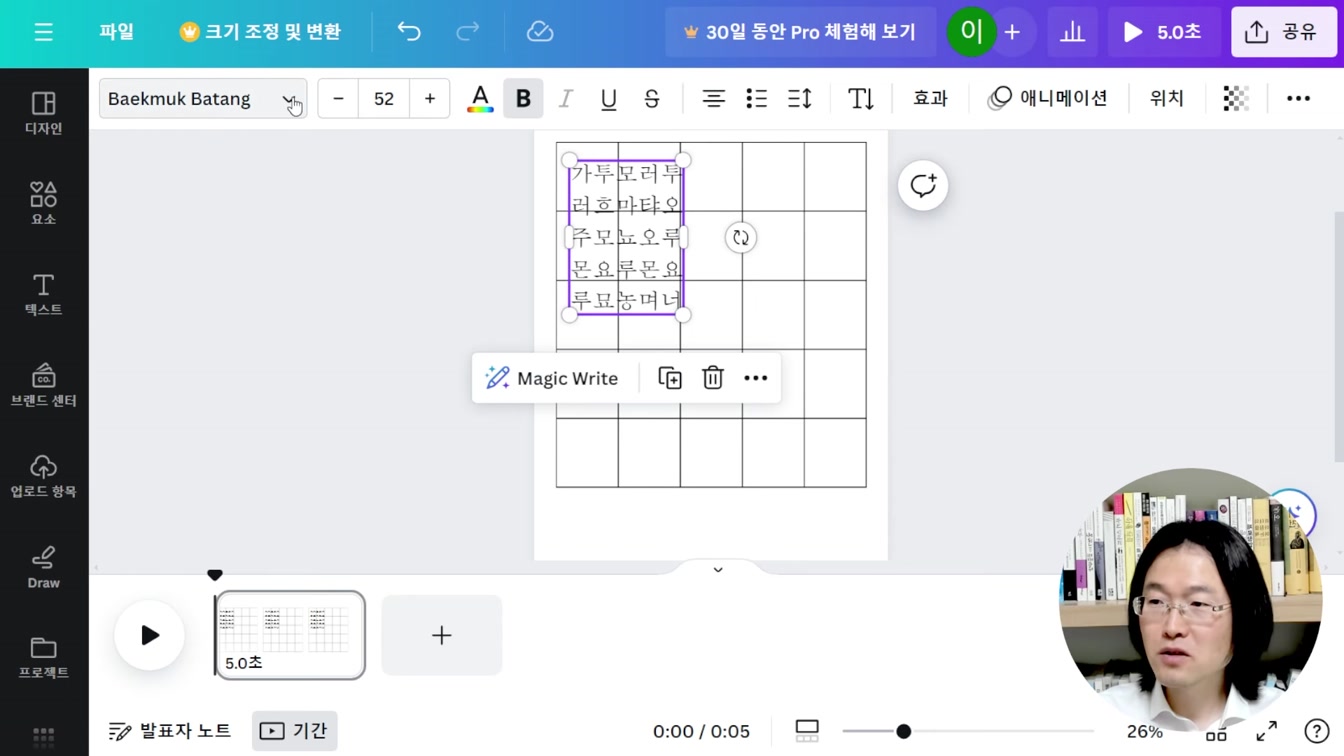Click the rotate handle icon

click(x=741, y=238)
